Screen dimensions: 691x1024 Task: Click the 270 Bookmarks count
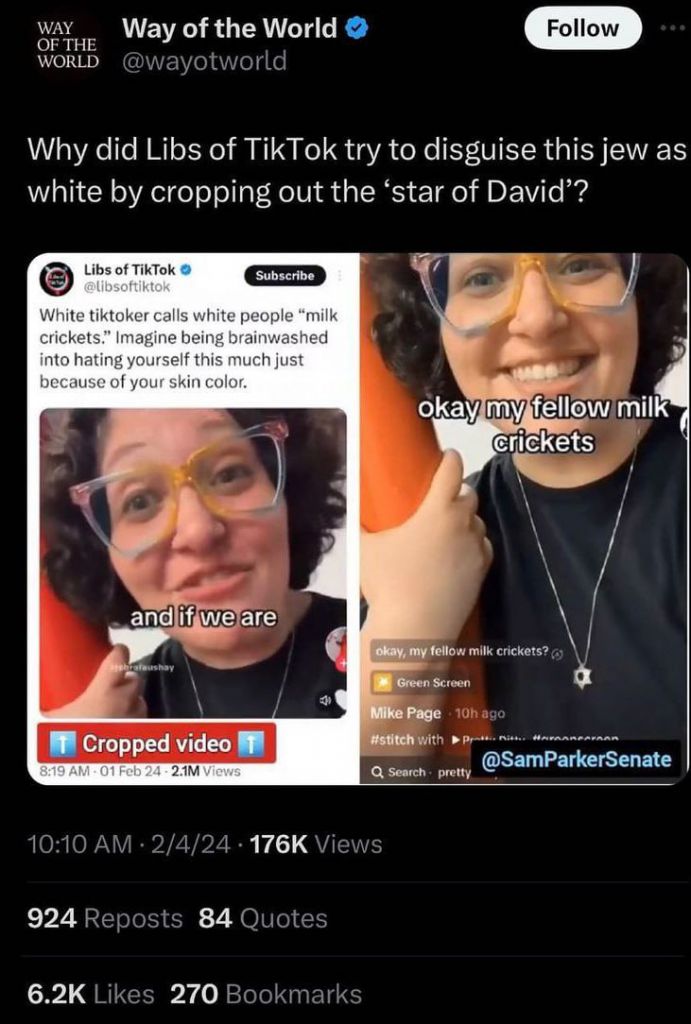pos(266,994)
